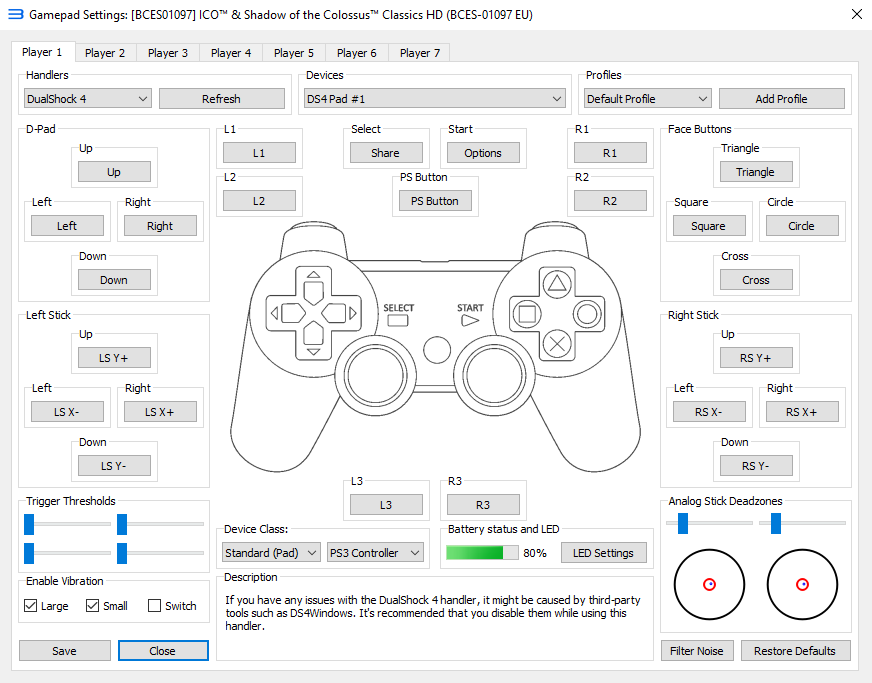Click the Close button at the bottom

point(163,651)
